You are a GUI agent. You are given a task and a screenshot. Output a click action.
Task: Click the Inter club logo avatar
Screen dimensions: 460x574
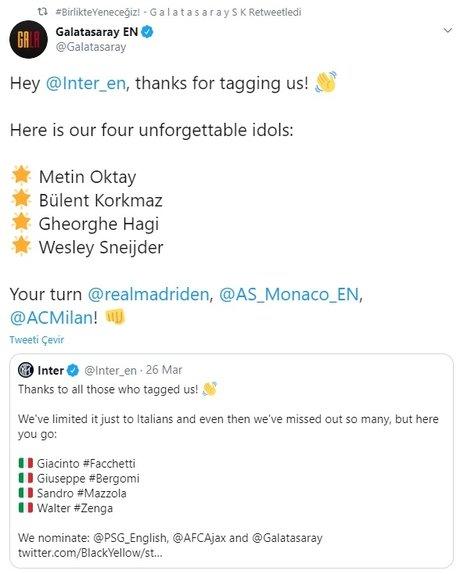point(26,370)
